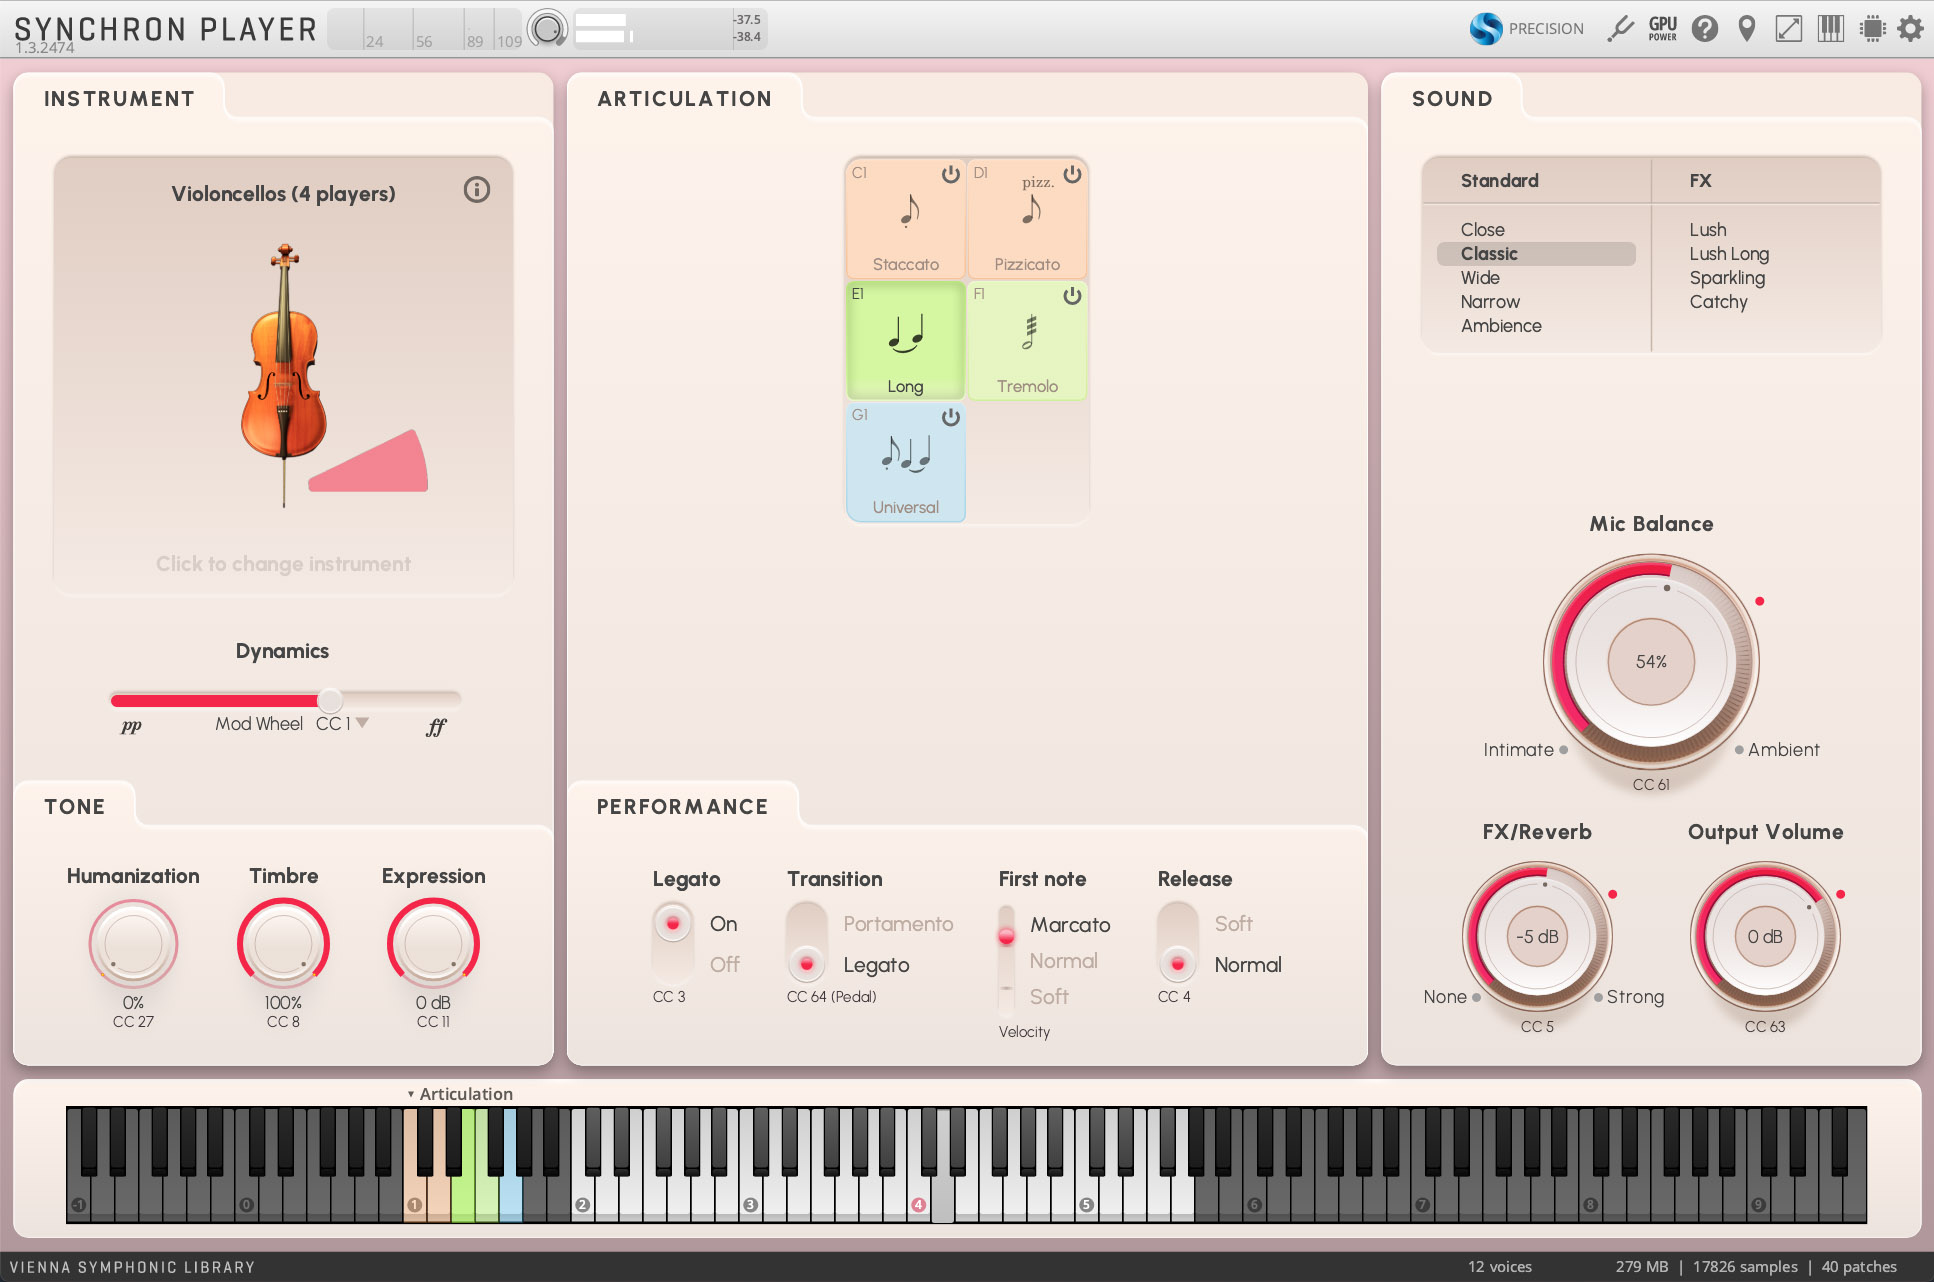The width and height of the screenshot is (1934, 1282).
Task: Select the Wide mixer preset
Action: tap(1480, 278)
